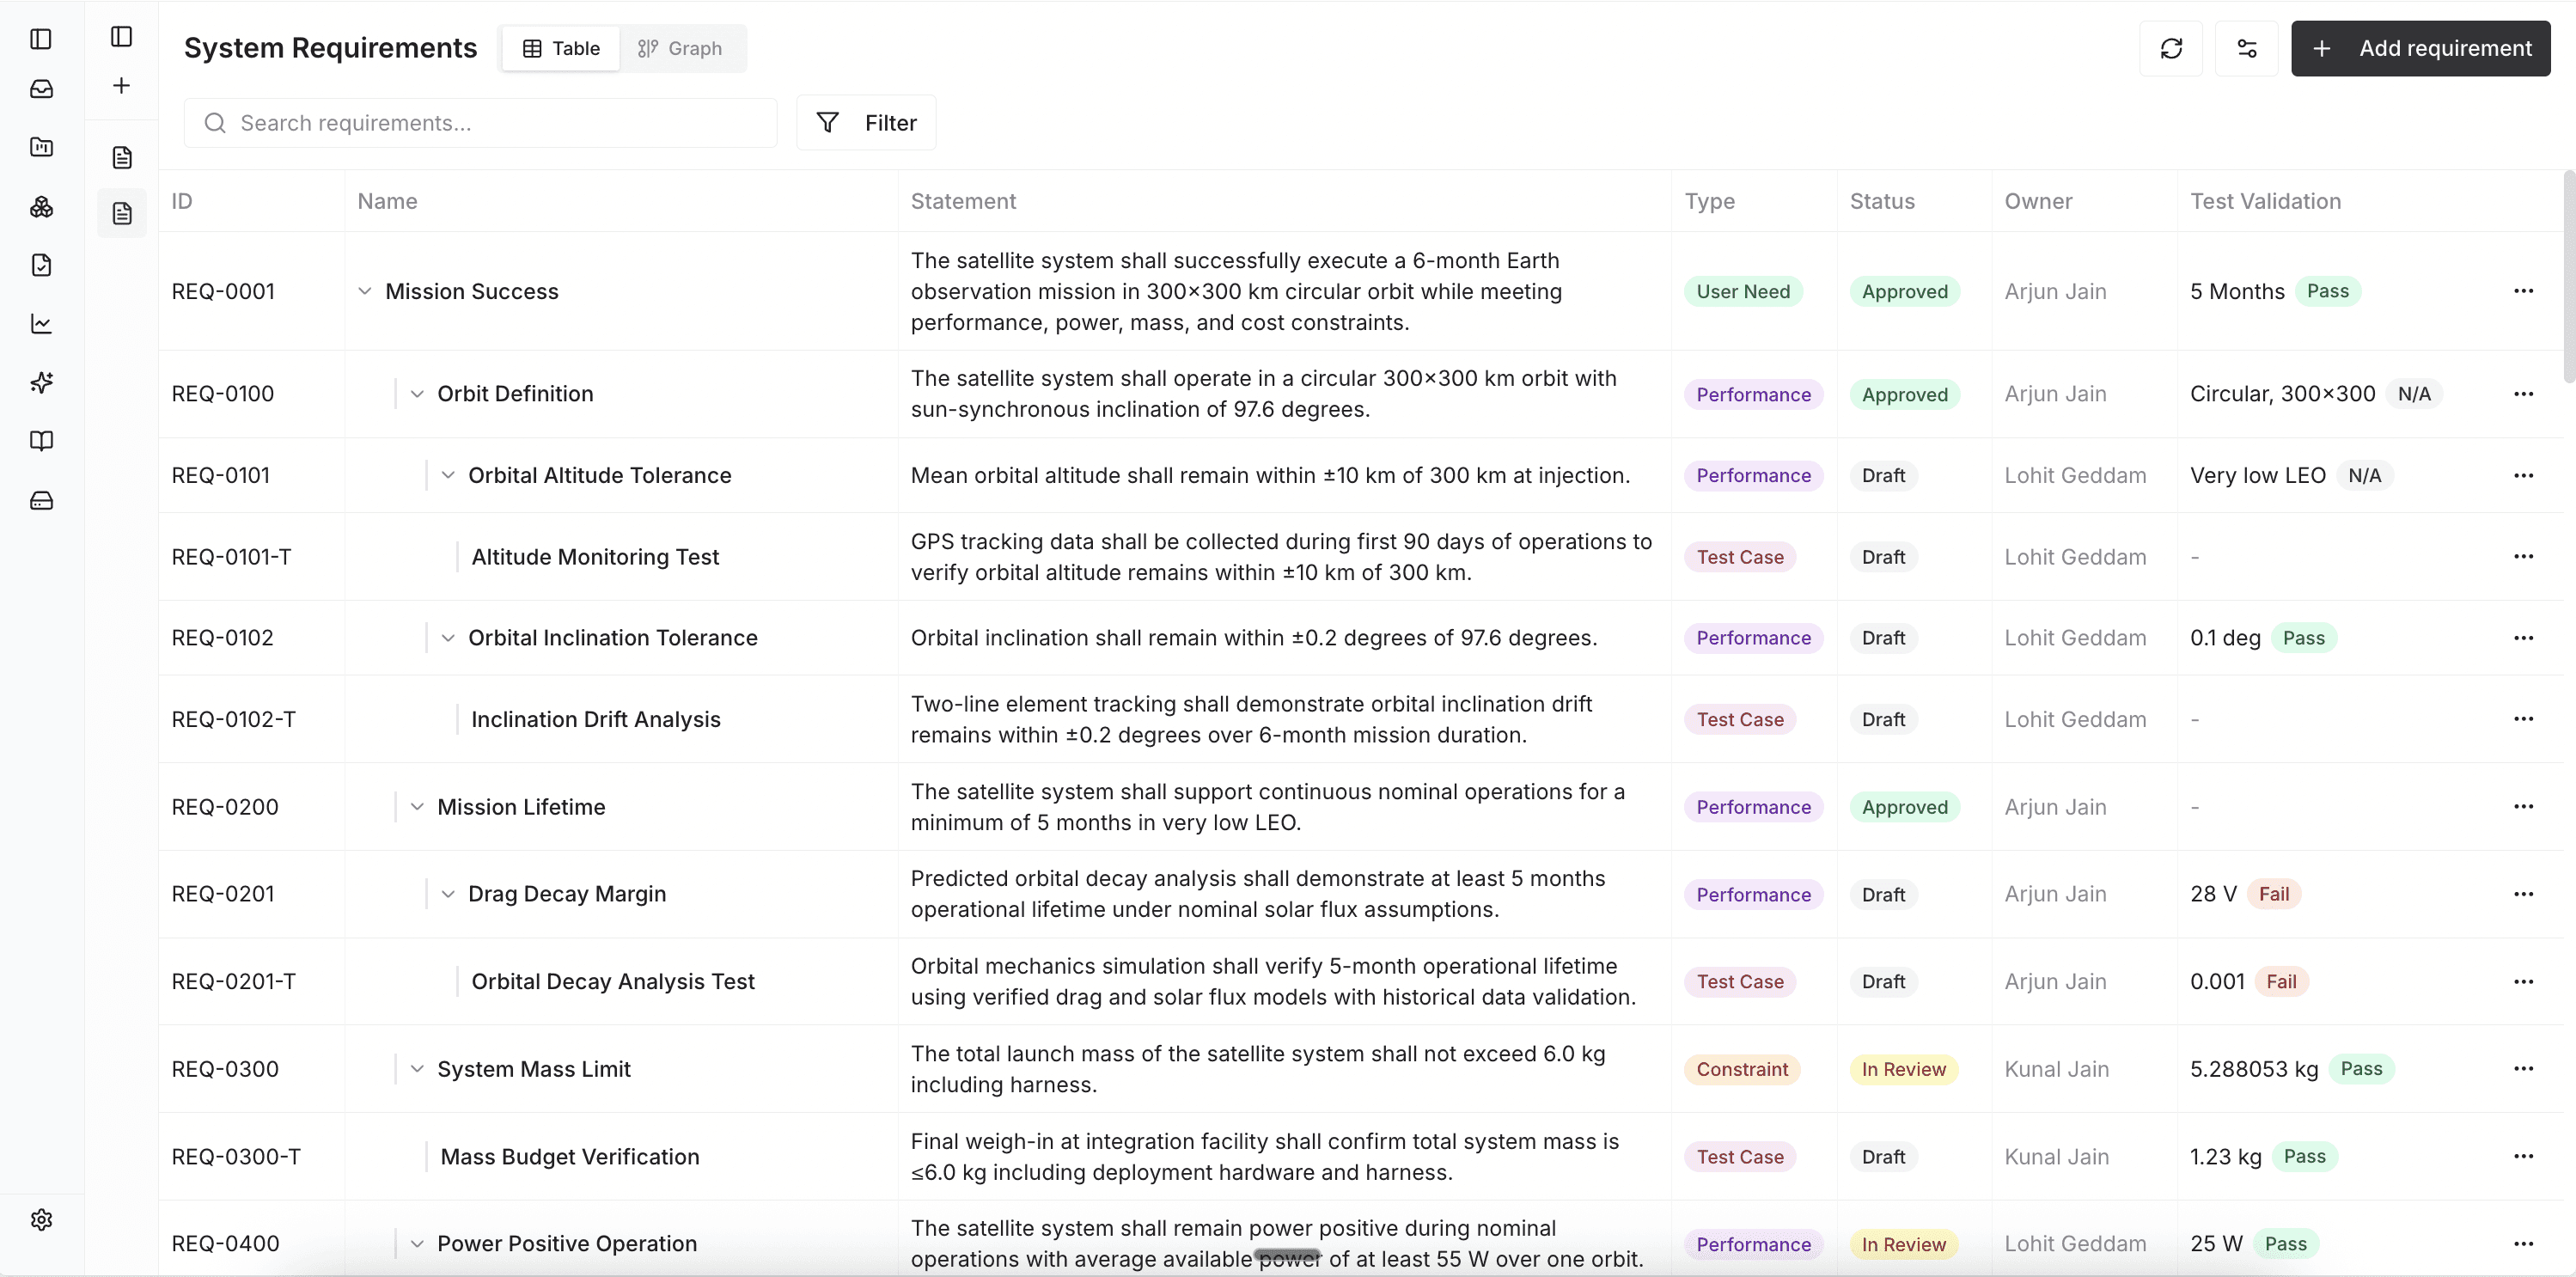
Task: Collapse the Power Positive Operation row
Action: click(418, 1243)
